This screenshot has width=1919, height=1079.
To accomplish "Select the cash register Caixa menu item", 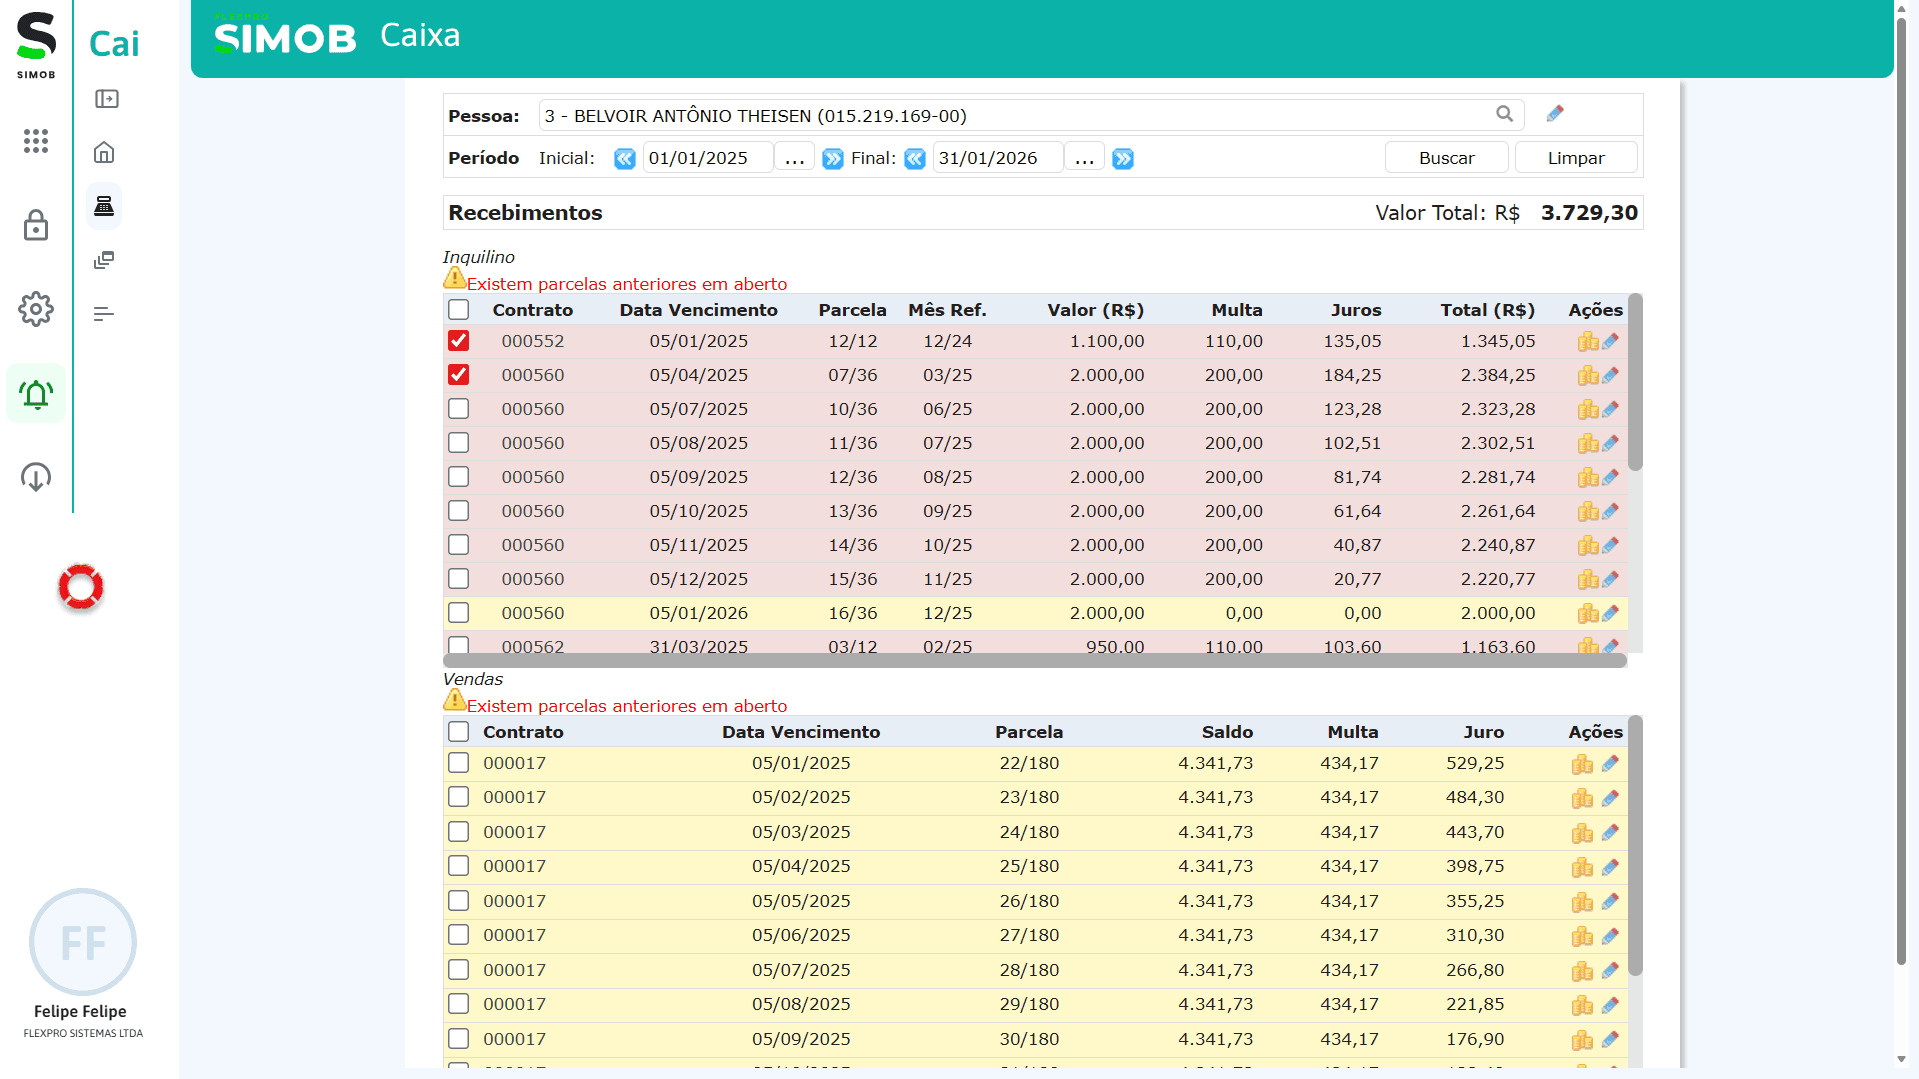I will tap(104, 206).
